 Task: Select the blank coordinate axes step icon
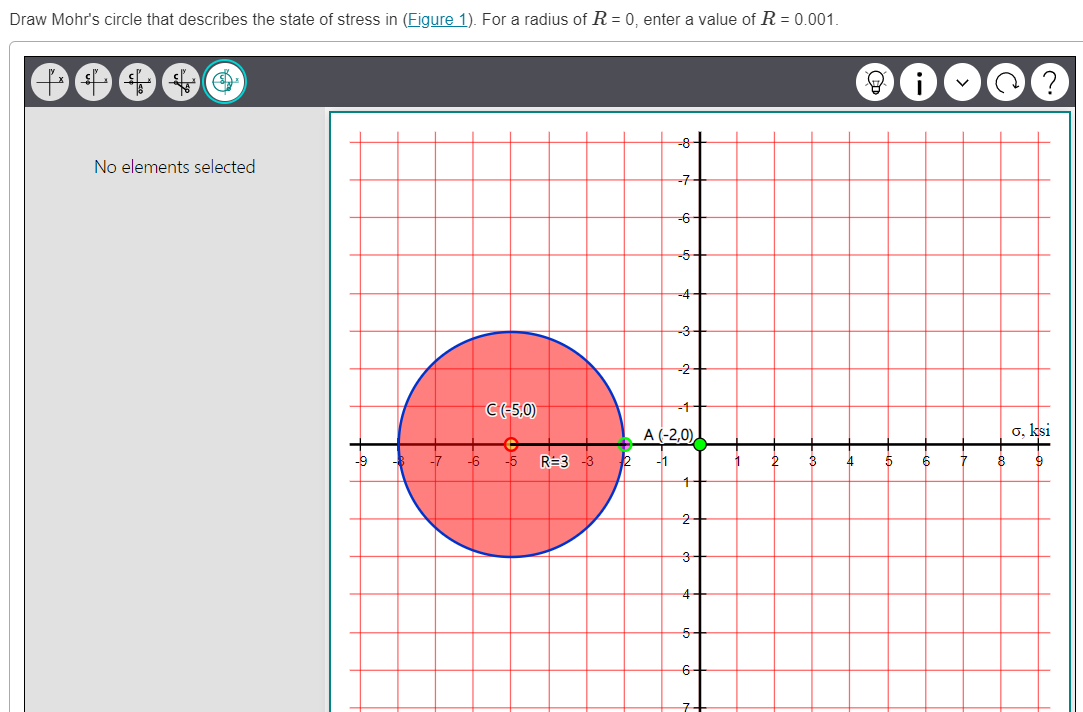[x=49, y=81]
